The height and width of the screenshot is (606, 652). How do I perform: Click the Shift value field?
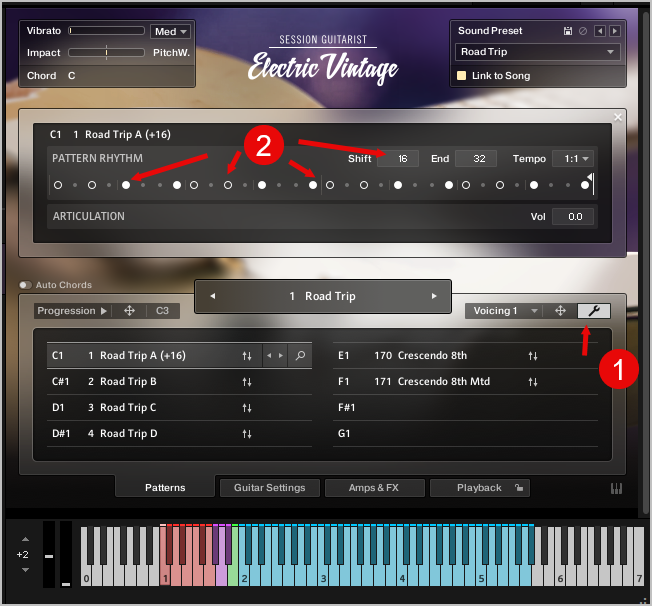point(398,158)
